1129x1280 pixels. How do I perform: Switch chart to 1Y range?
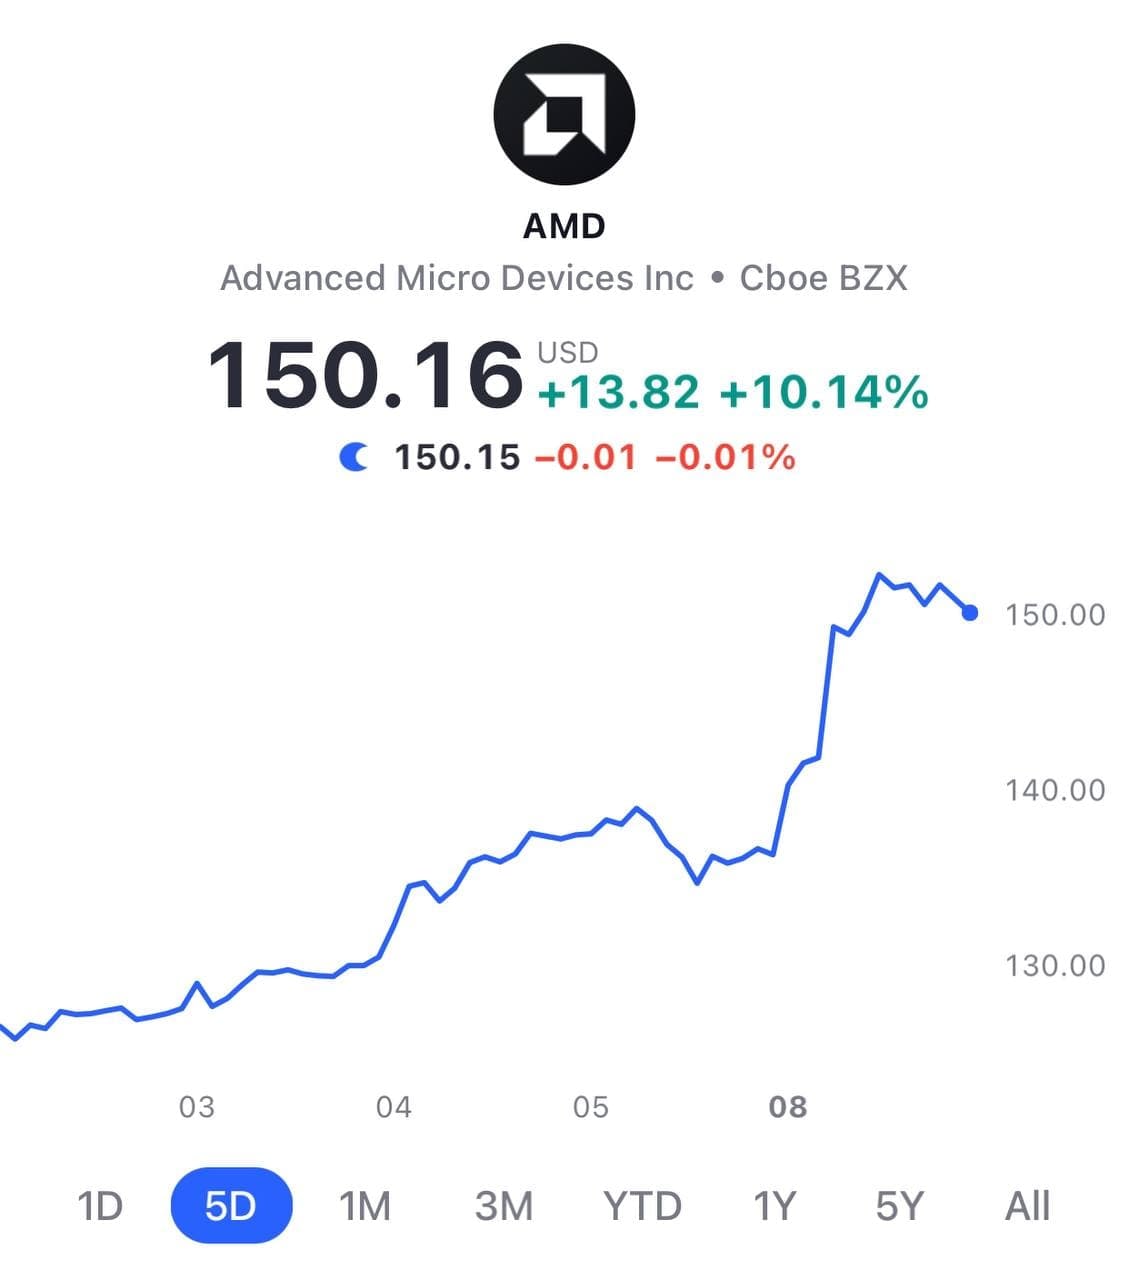tap(774, 1206)
